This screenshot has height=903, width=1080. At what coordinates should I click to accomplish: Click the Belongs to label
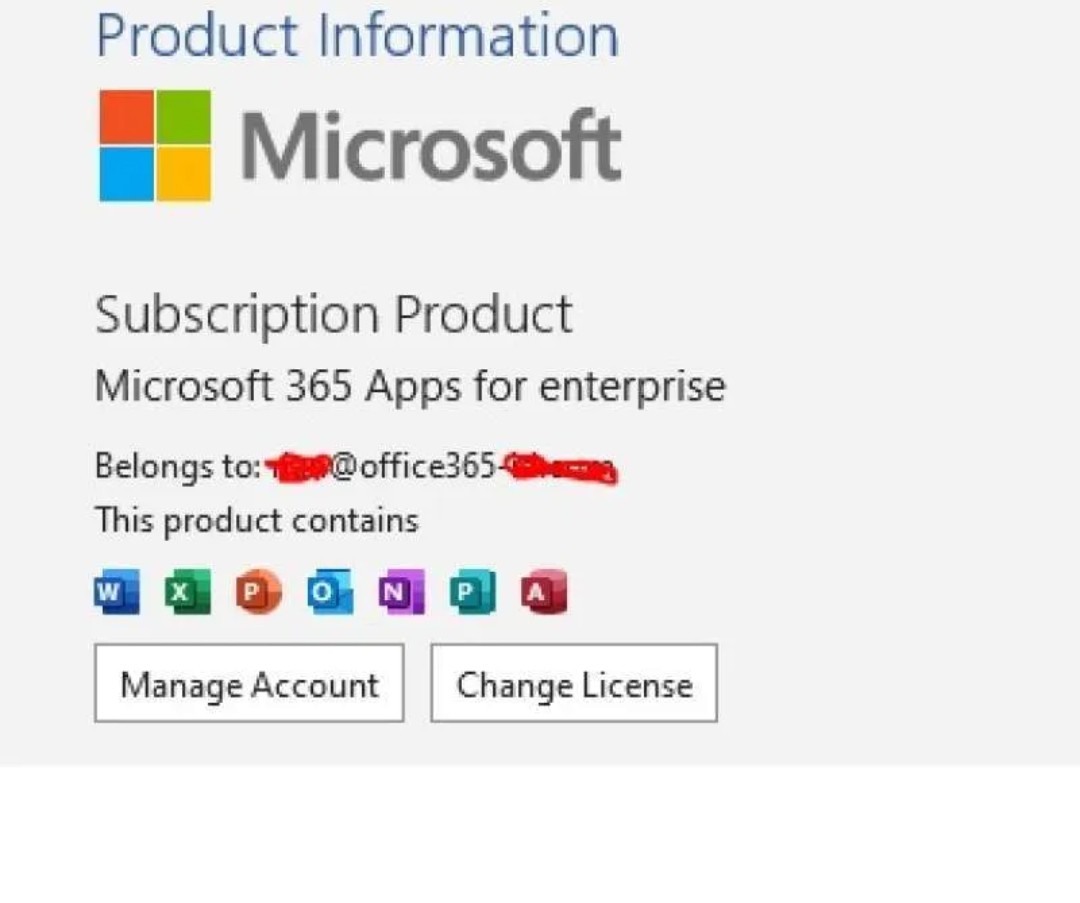coord(178,466)
